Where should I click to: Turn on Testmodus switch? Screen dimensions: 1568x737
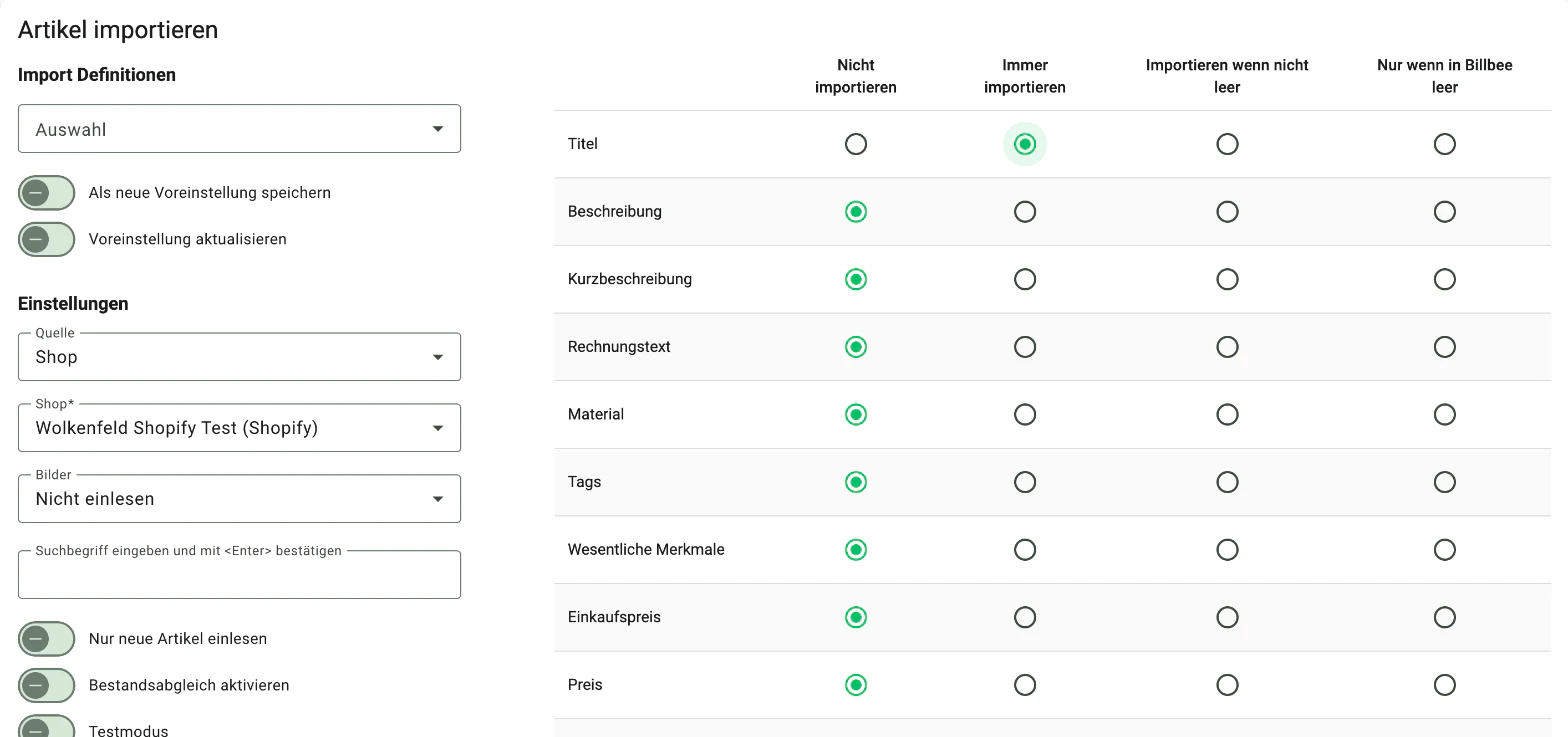coord(47,727)
